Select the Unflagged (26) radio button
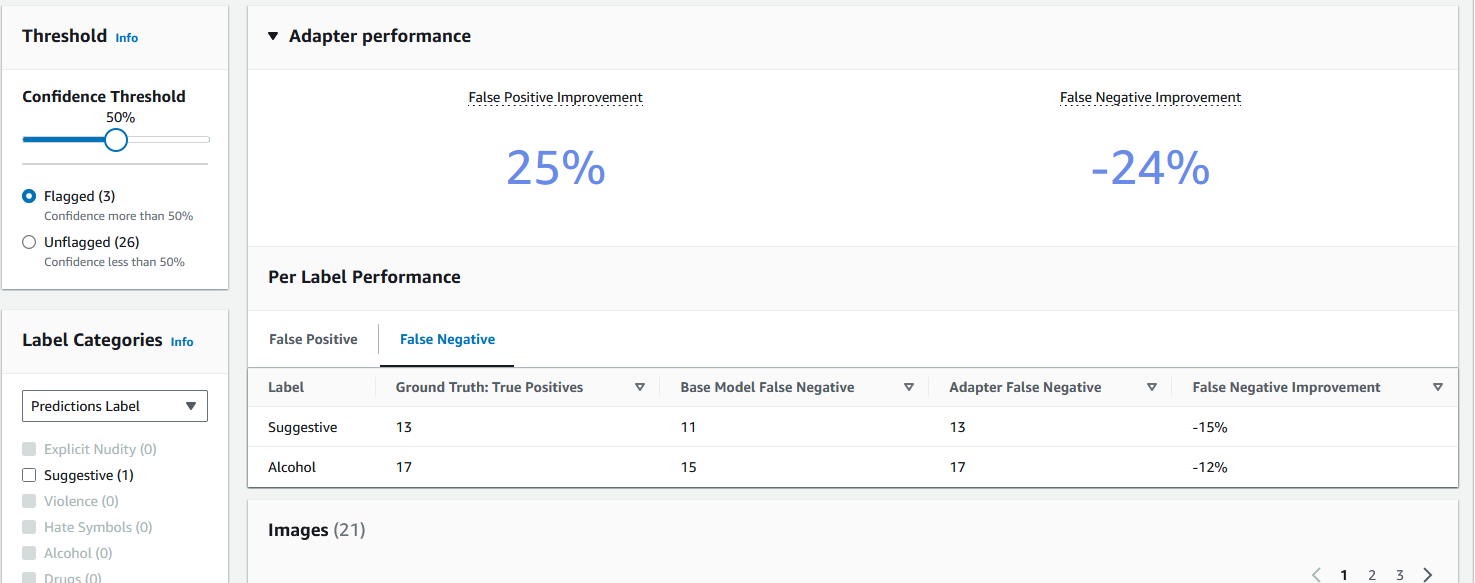The width and height of the screenshot is (1475, 583). [29, 241]
